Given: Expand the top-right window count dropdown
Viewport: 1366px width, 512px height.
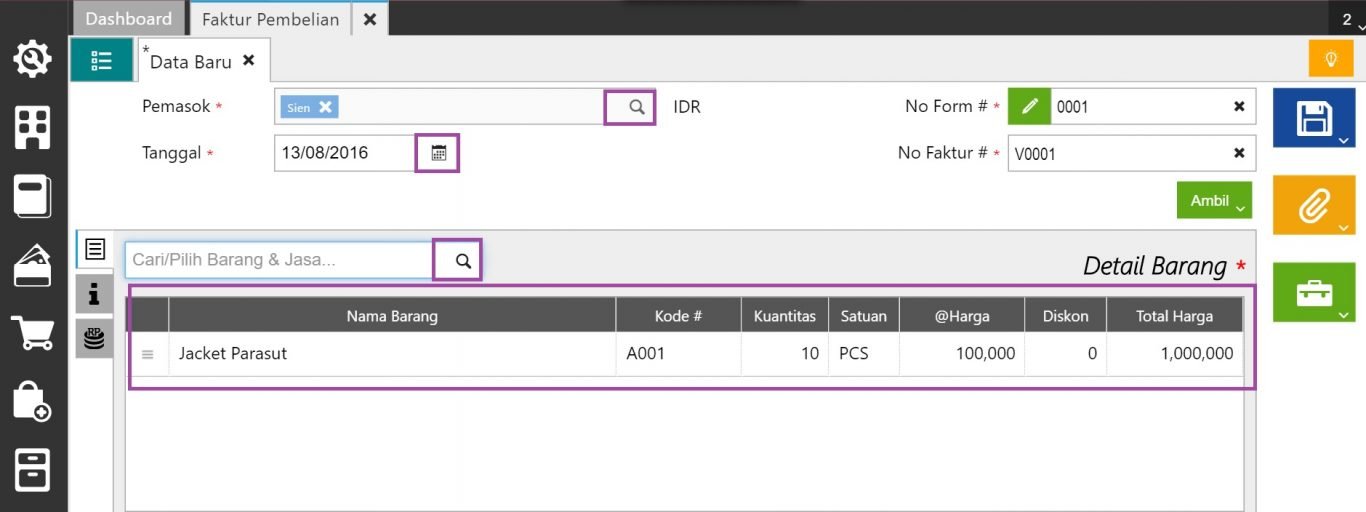Looking at the screenshot, I should (x=1352, y=20).
